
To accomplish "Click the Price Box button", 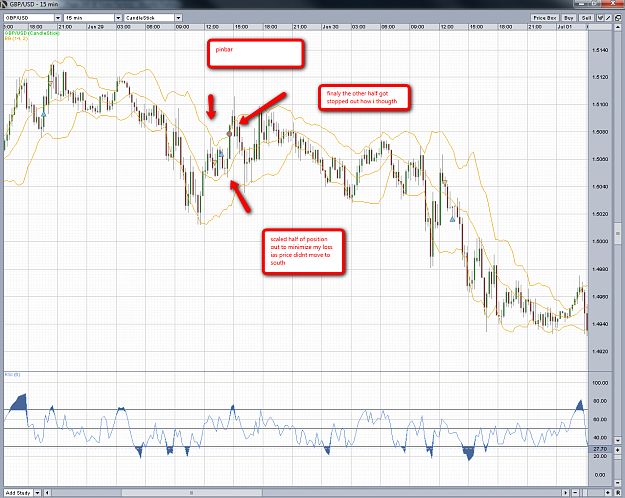I will [544, 18].
